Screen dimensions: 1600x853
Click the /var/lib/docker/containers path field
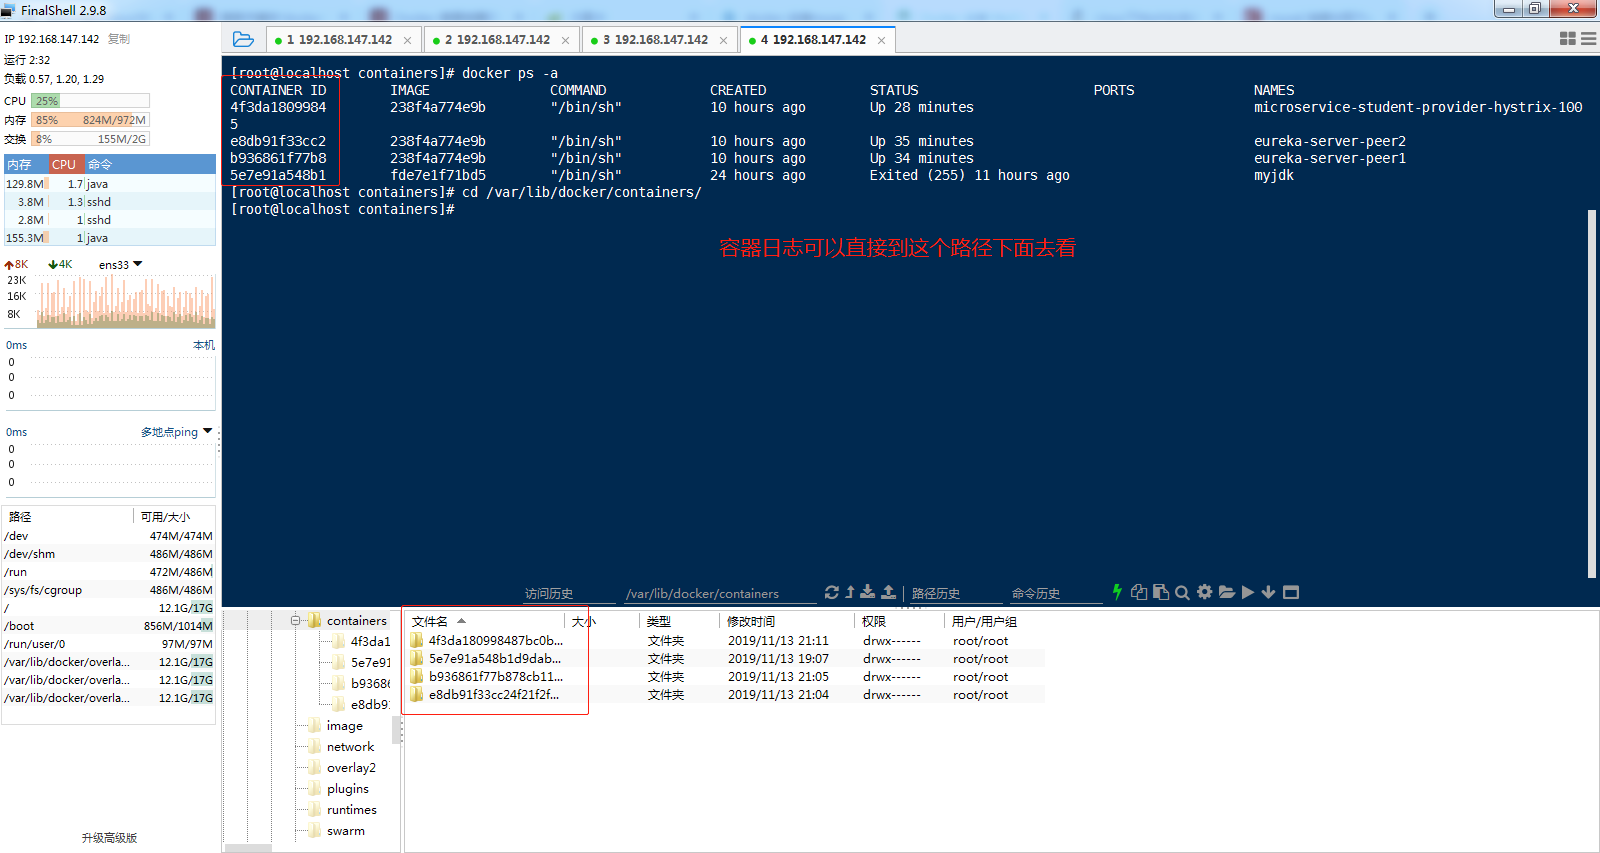point(718,593)
